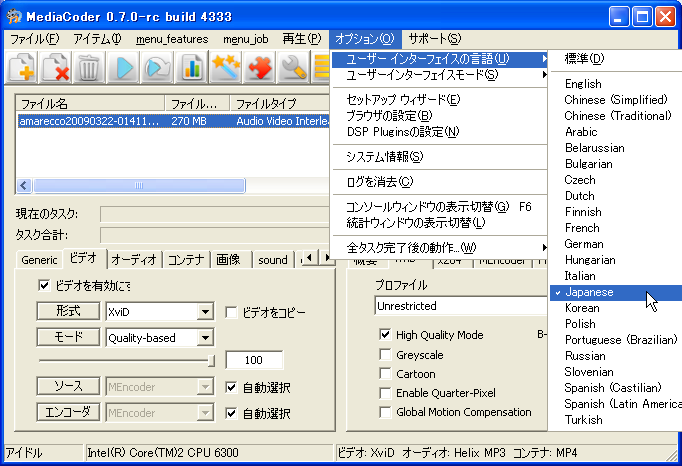682x466 pixels.
Task: Click the quality value field showing 100
Action: [x=254, y=360]
